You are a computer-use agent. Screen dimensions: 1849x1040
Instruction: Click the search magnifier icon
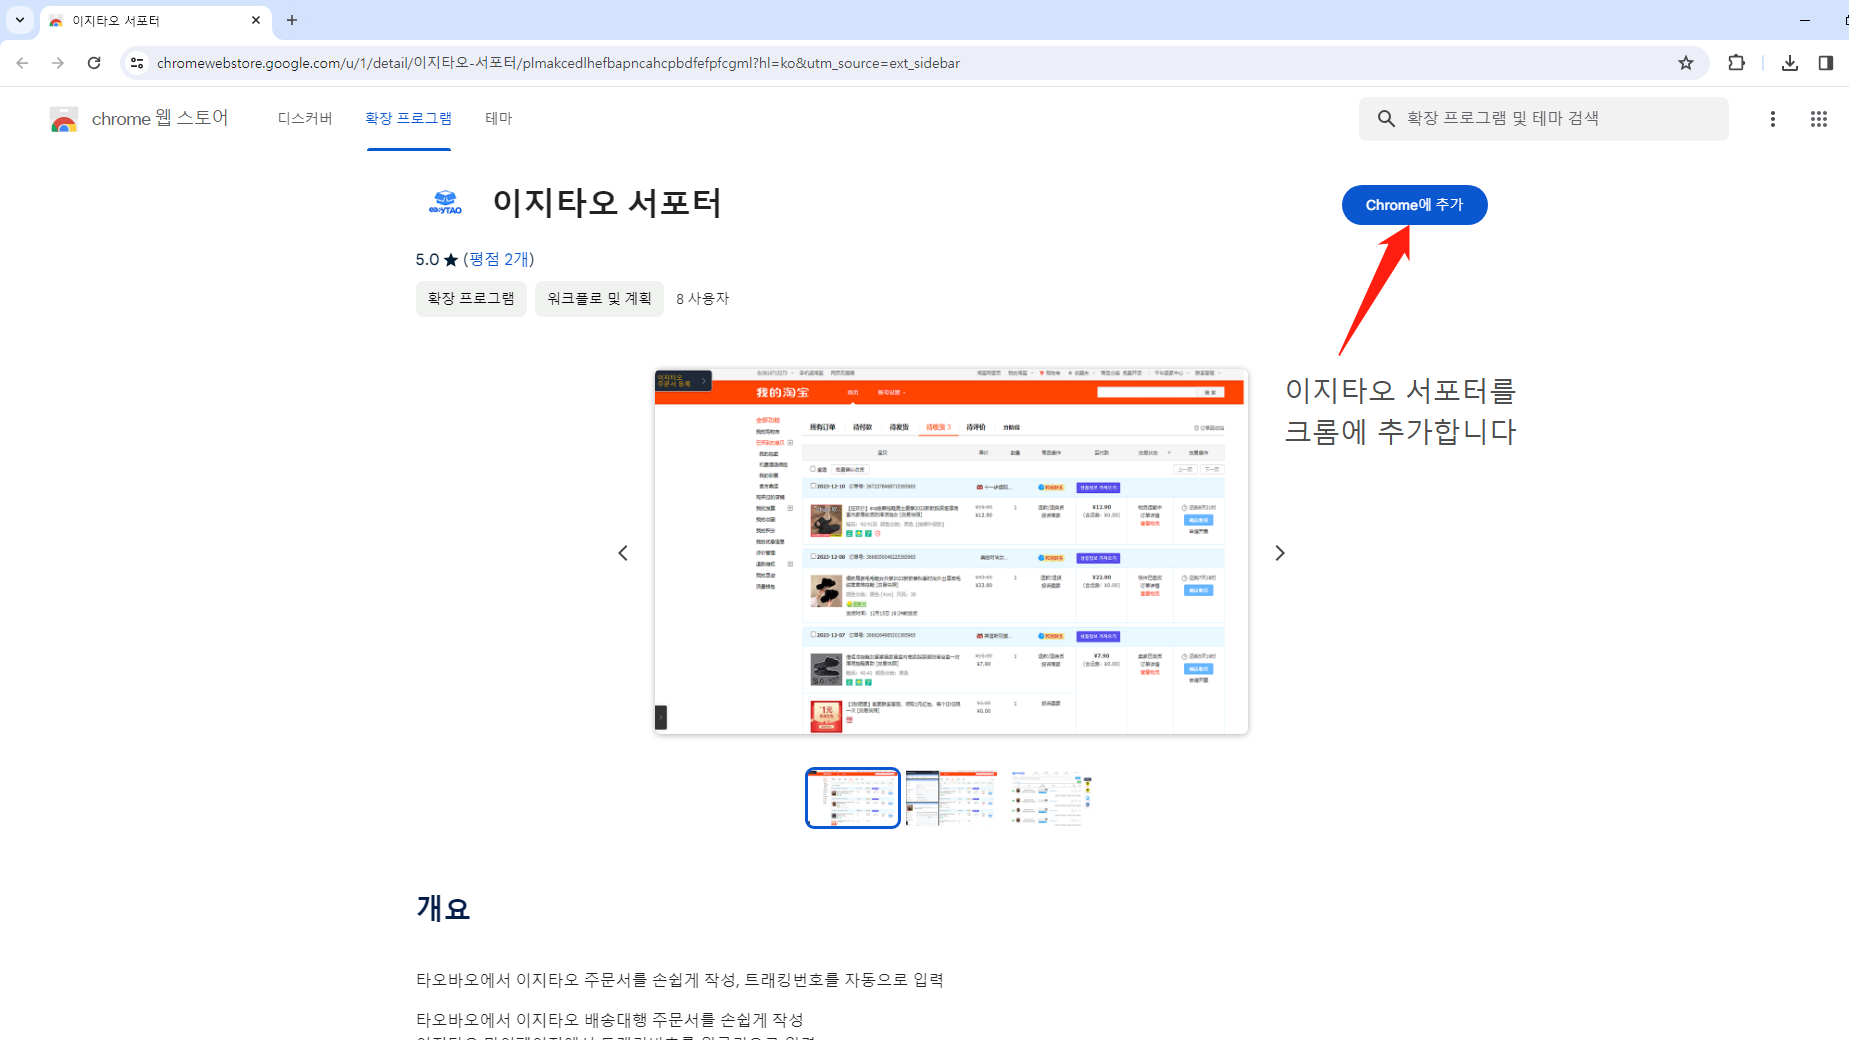tap(1386, 118)
